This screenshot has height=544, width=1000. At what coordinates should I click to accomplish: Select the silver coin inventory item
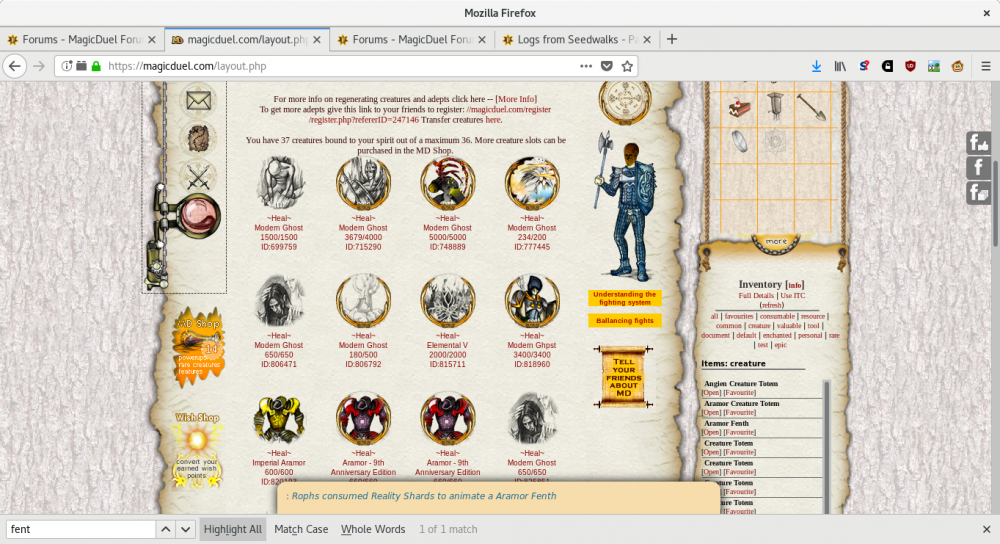tap(739, 141)
